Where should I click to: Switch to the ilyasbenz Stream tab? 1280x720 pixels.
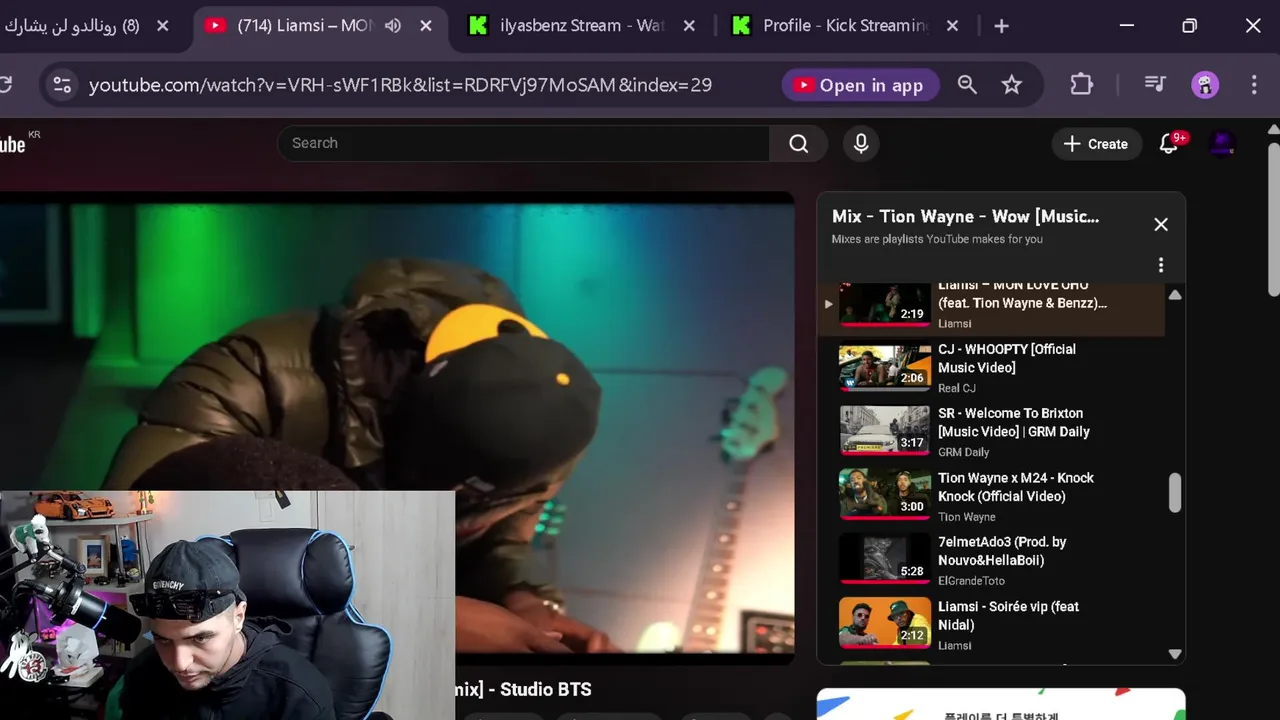[583, 26]
